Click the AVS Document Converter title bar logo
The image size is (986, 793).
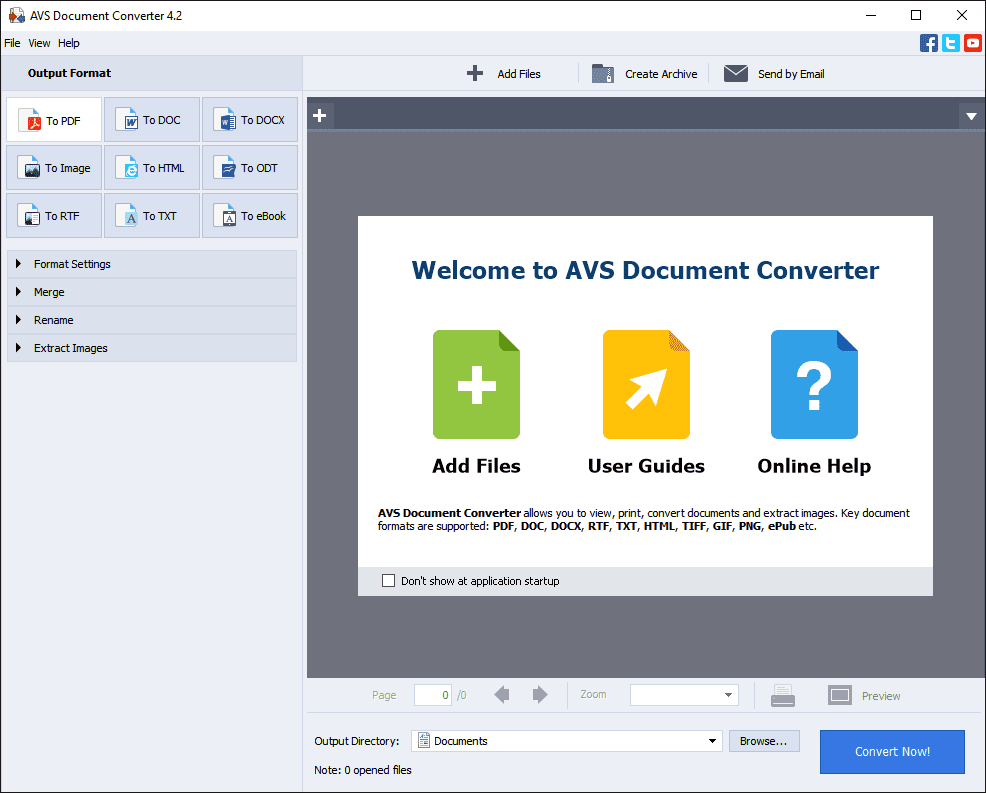pos(16,15)
